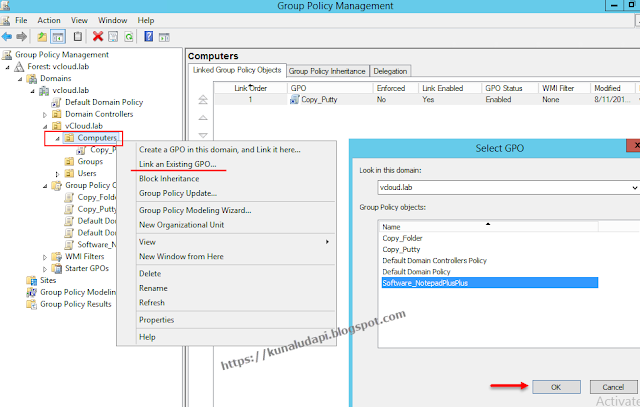Click the Domains folder icon in tree
This screenshot has width=640, height=407.
(31, 78)
